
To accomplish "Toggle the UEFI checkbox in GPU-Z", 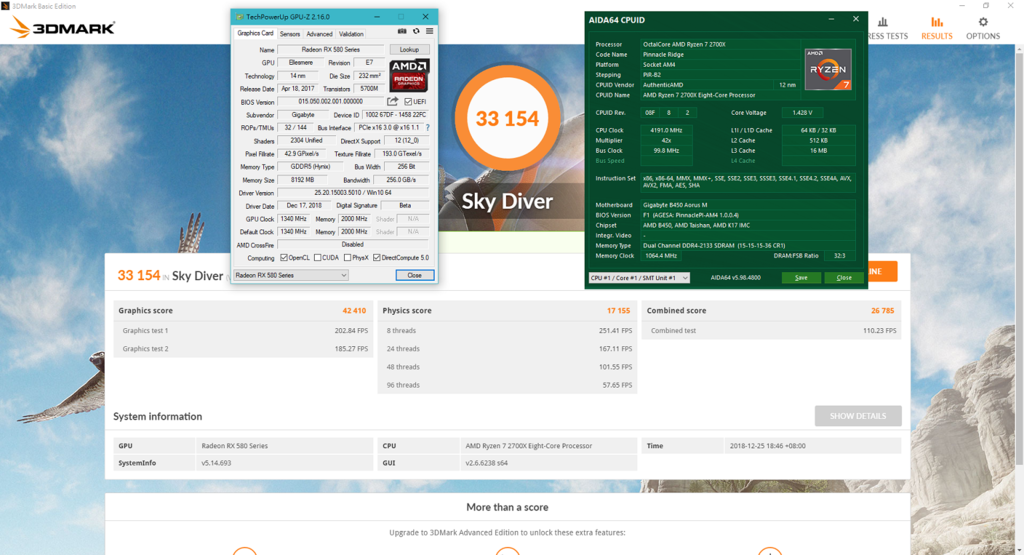I will (x=408, y=102).
